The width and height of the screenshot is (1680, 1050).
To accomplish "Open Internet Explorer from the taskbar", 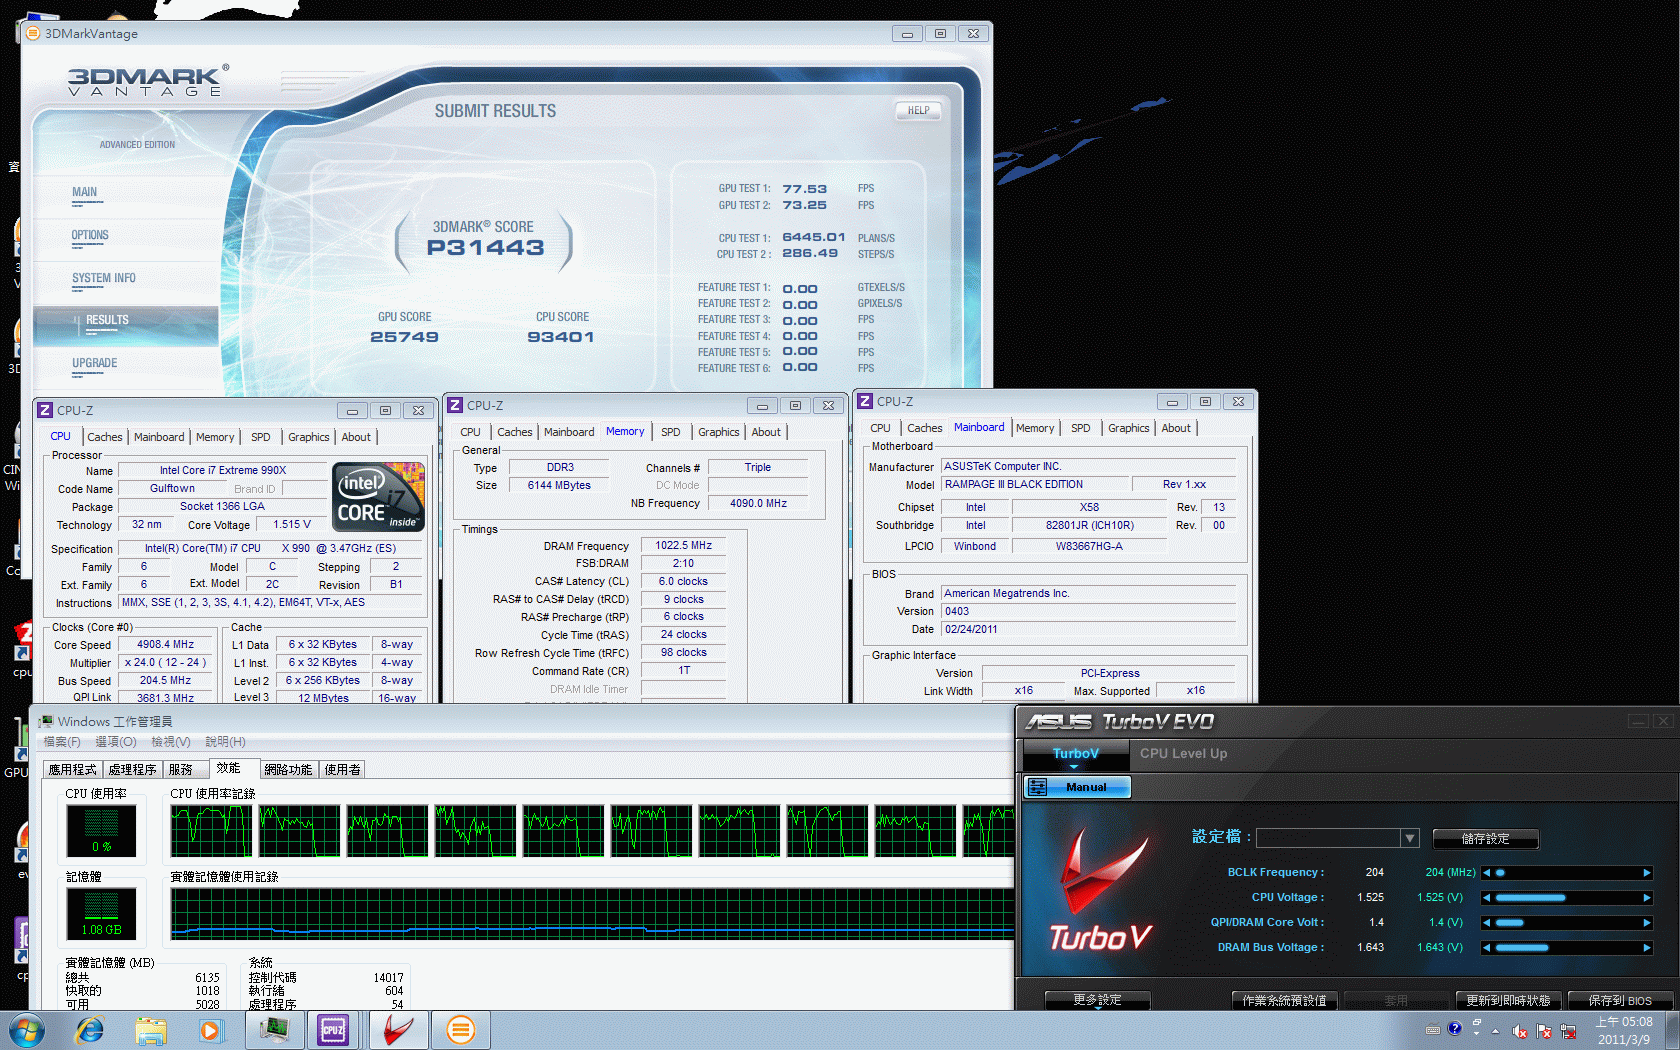I will coord(90,1030).
